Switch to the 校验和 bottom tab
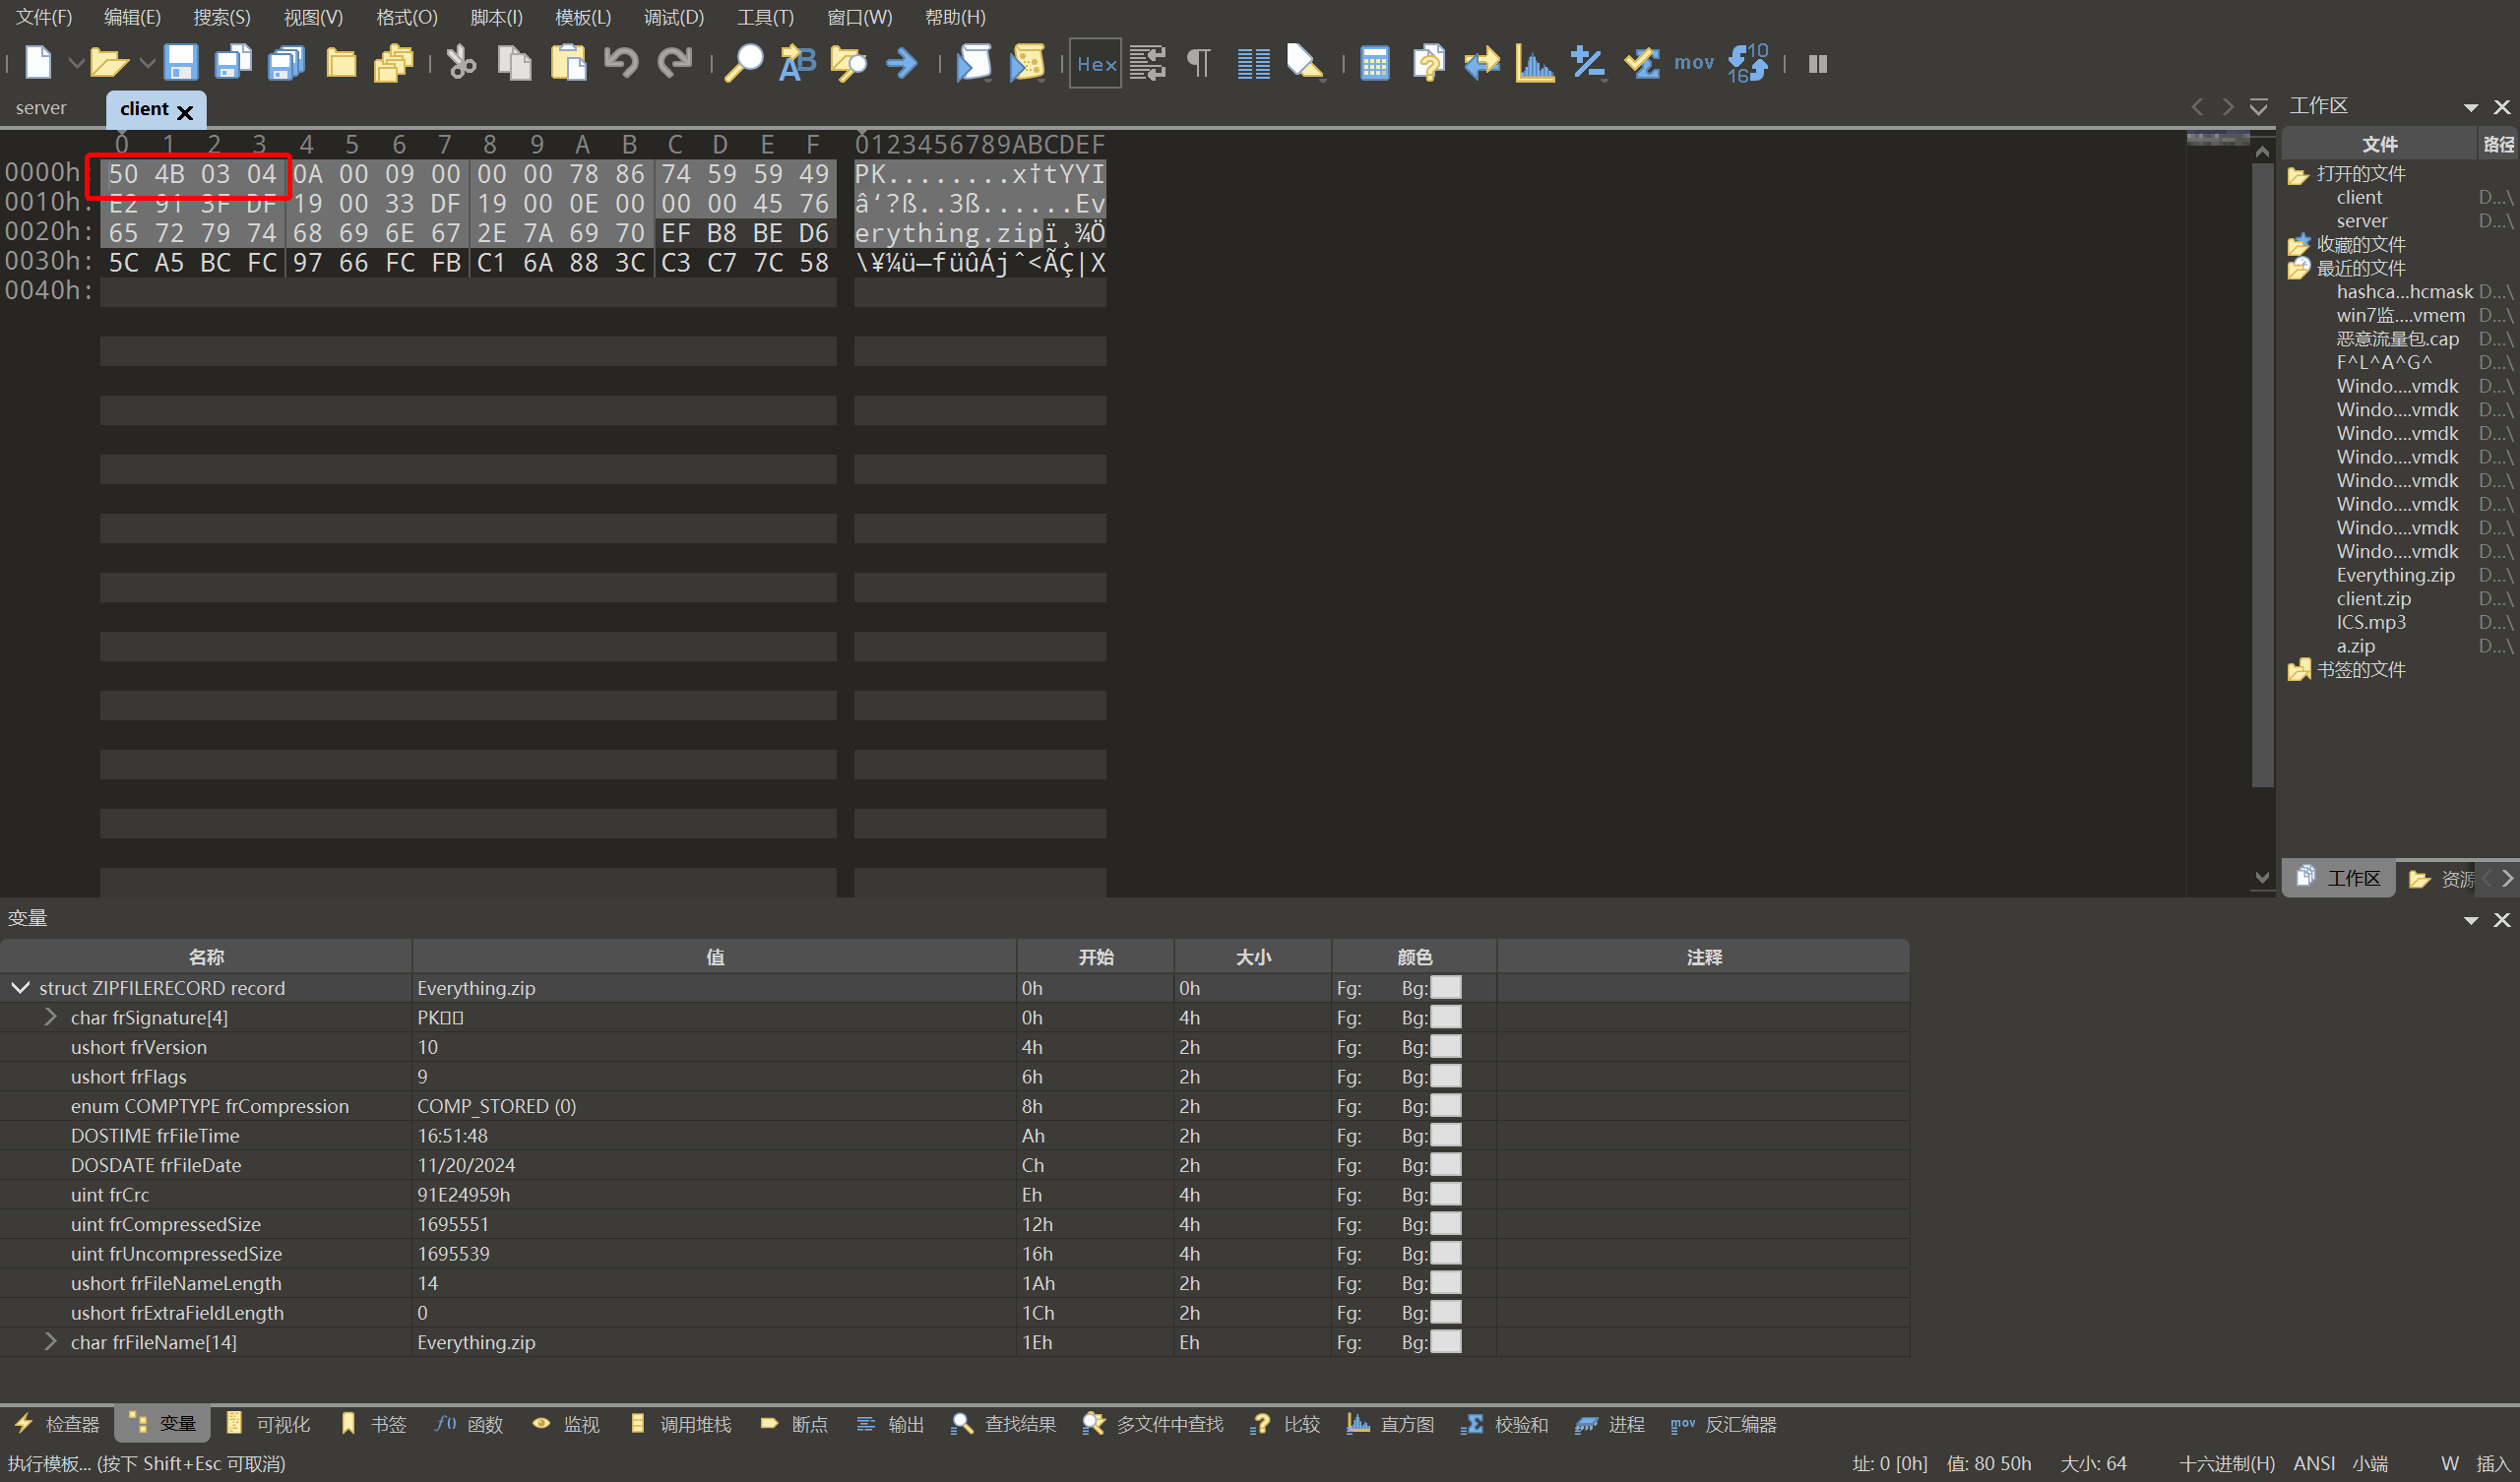The width and height of the screenshot is (2520, 1482). click(x=1505, y=1424)
